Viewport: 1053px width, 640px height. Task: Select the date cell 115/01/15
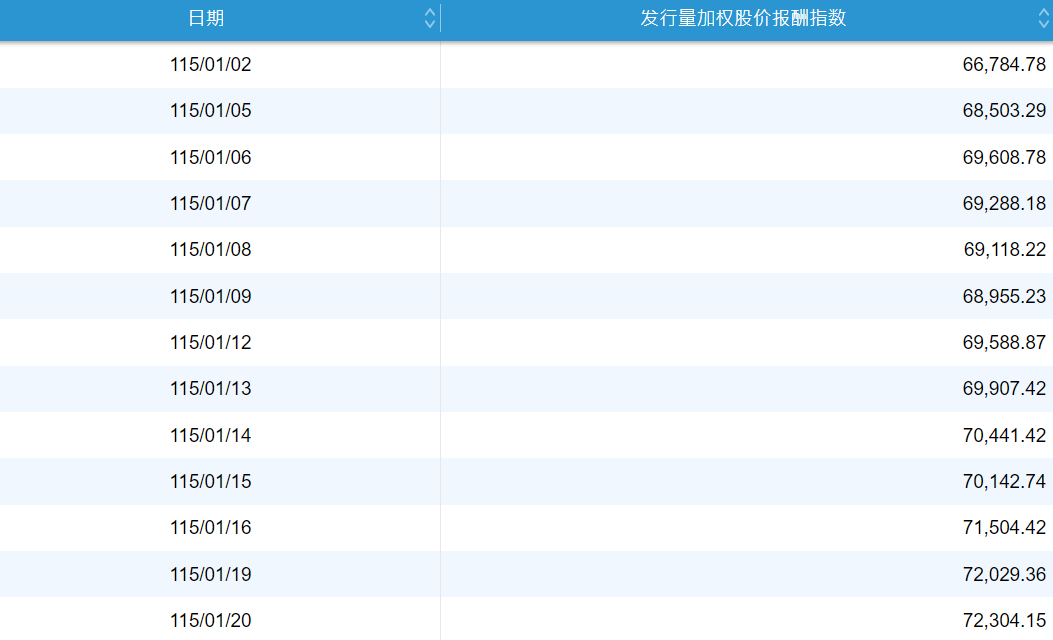click(x=211, y=482)
